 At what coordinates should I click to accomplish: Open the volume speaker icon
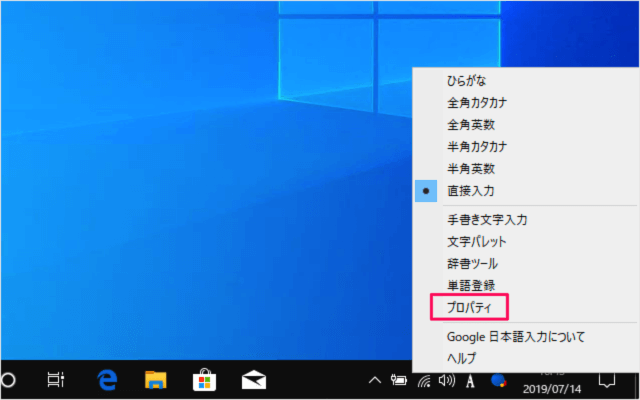click(x=446, y=380)
